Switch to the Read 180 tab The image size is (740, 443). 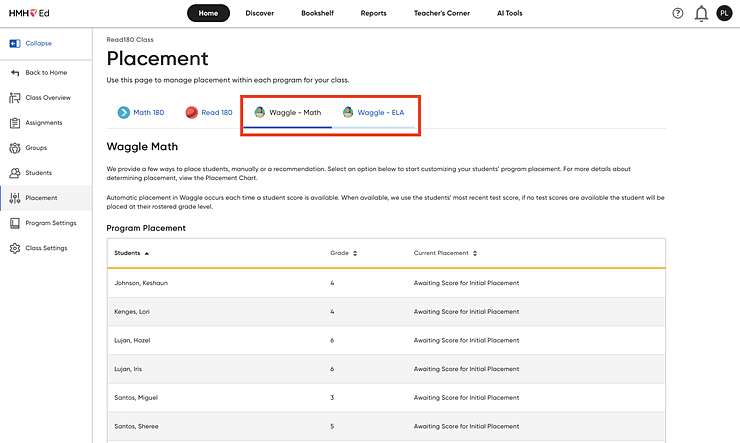(209, 112)
